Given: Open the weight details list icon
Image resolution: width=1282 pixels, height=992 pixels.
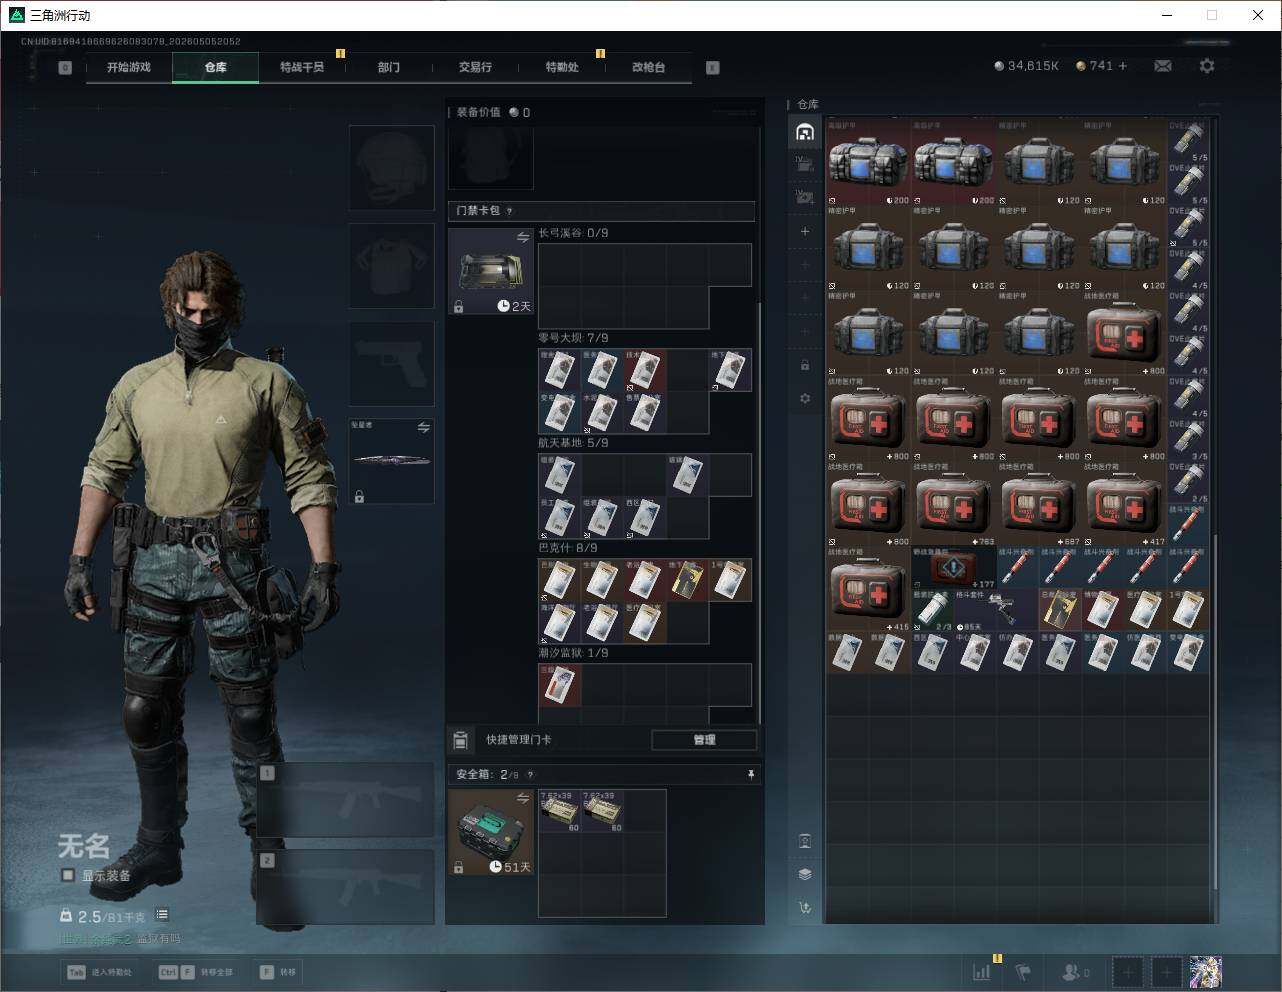Looking at the screenshot, I should (162, 915).
